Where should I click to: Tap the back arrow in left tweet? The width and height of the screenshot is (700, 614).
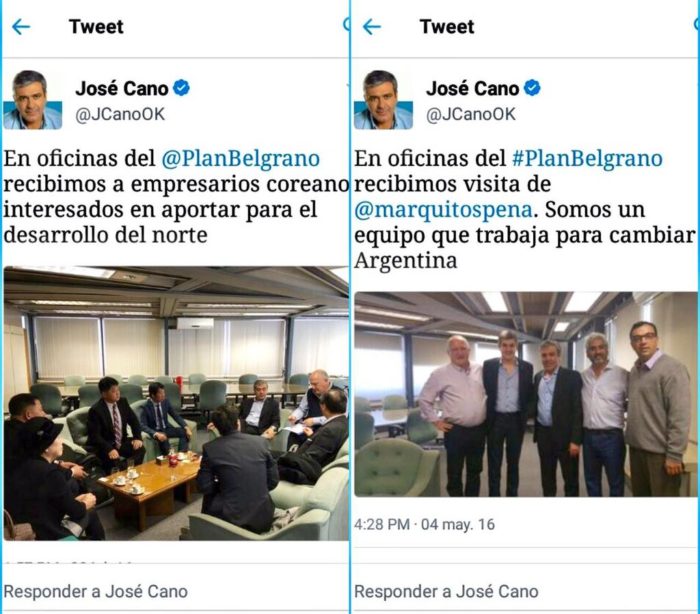tap(21, 27)
